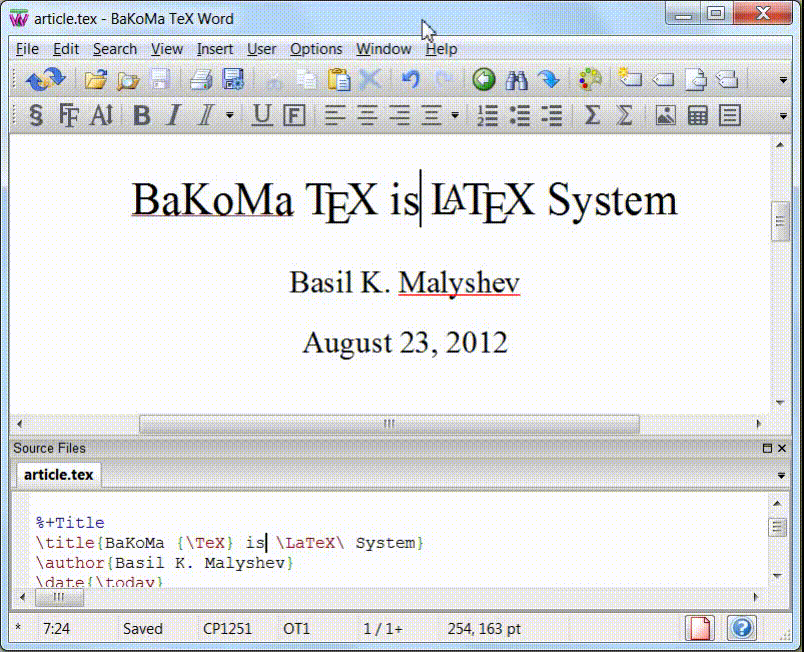This screenshot has height=652, width=804.
Task: Insert a picture using the image icon
Action: (665, 115)
